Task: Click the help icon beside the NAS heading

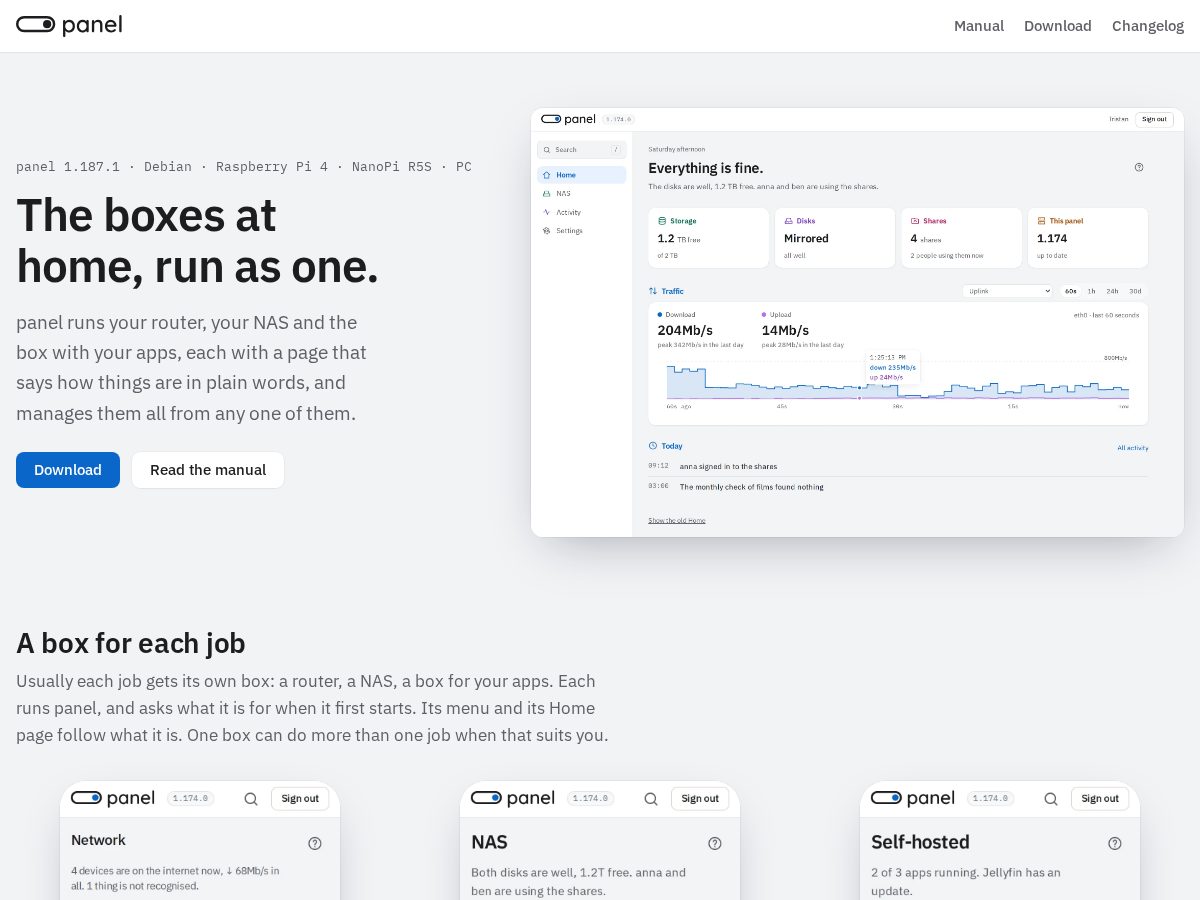Action: (715, 843)
